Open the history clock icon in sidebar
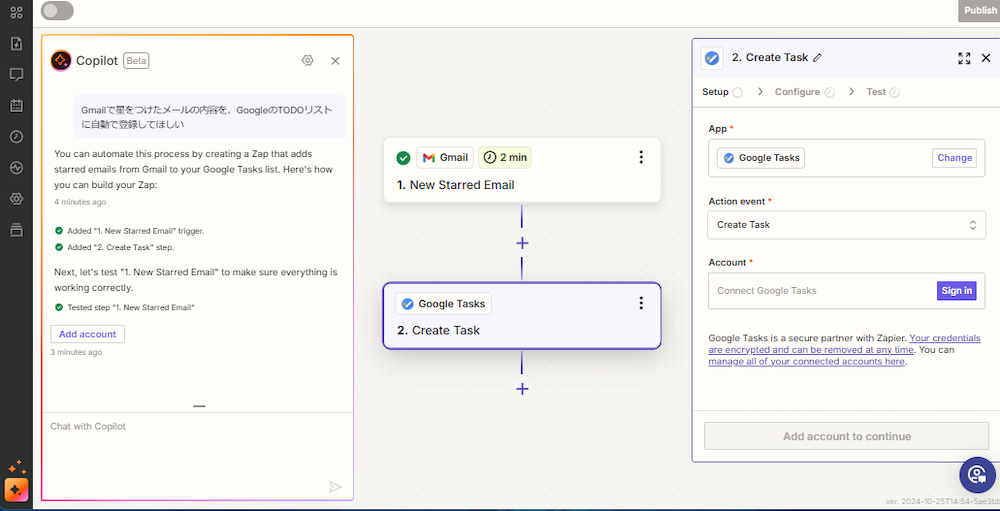Image resolution: width=1000 pixels, height=511 pixels. pos(17,137)
